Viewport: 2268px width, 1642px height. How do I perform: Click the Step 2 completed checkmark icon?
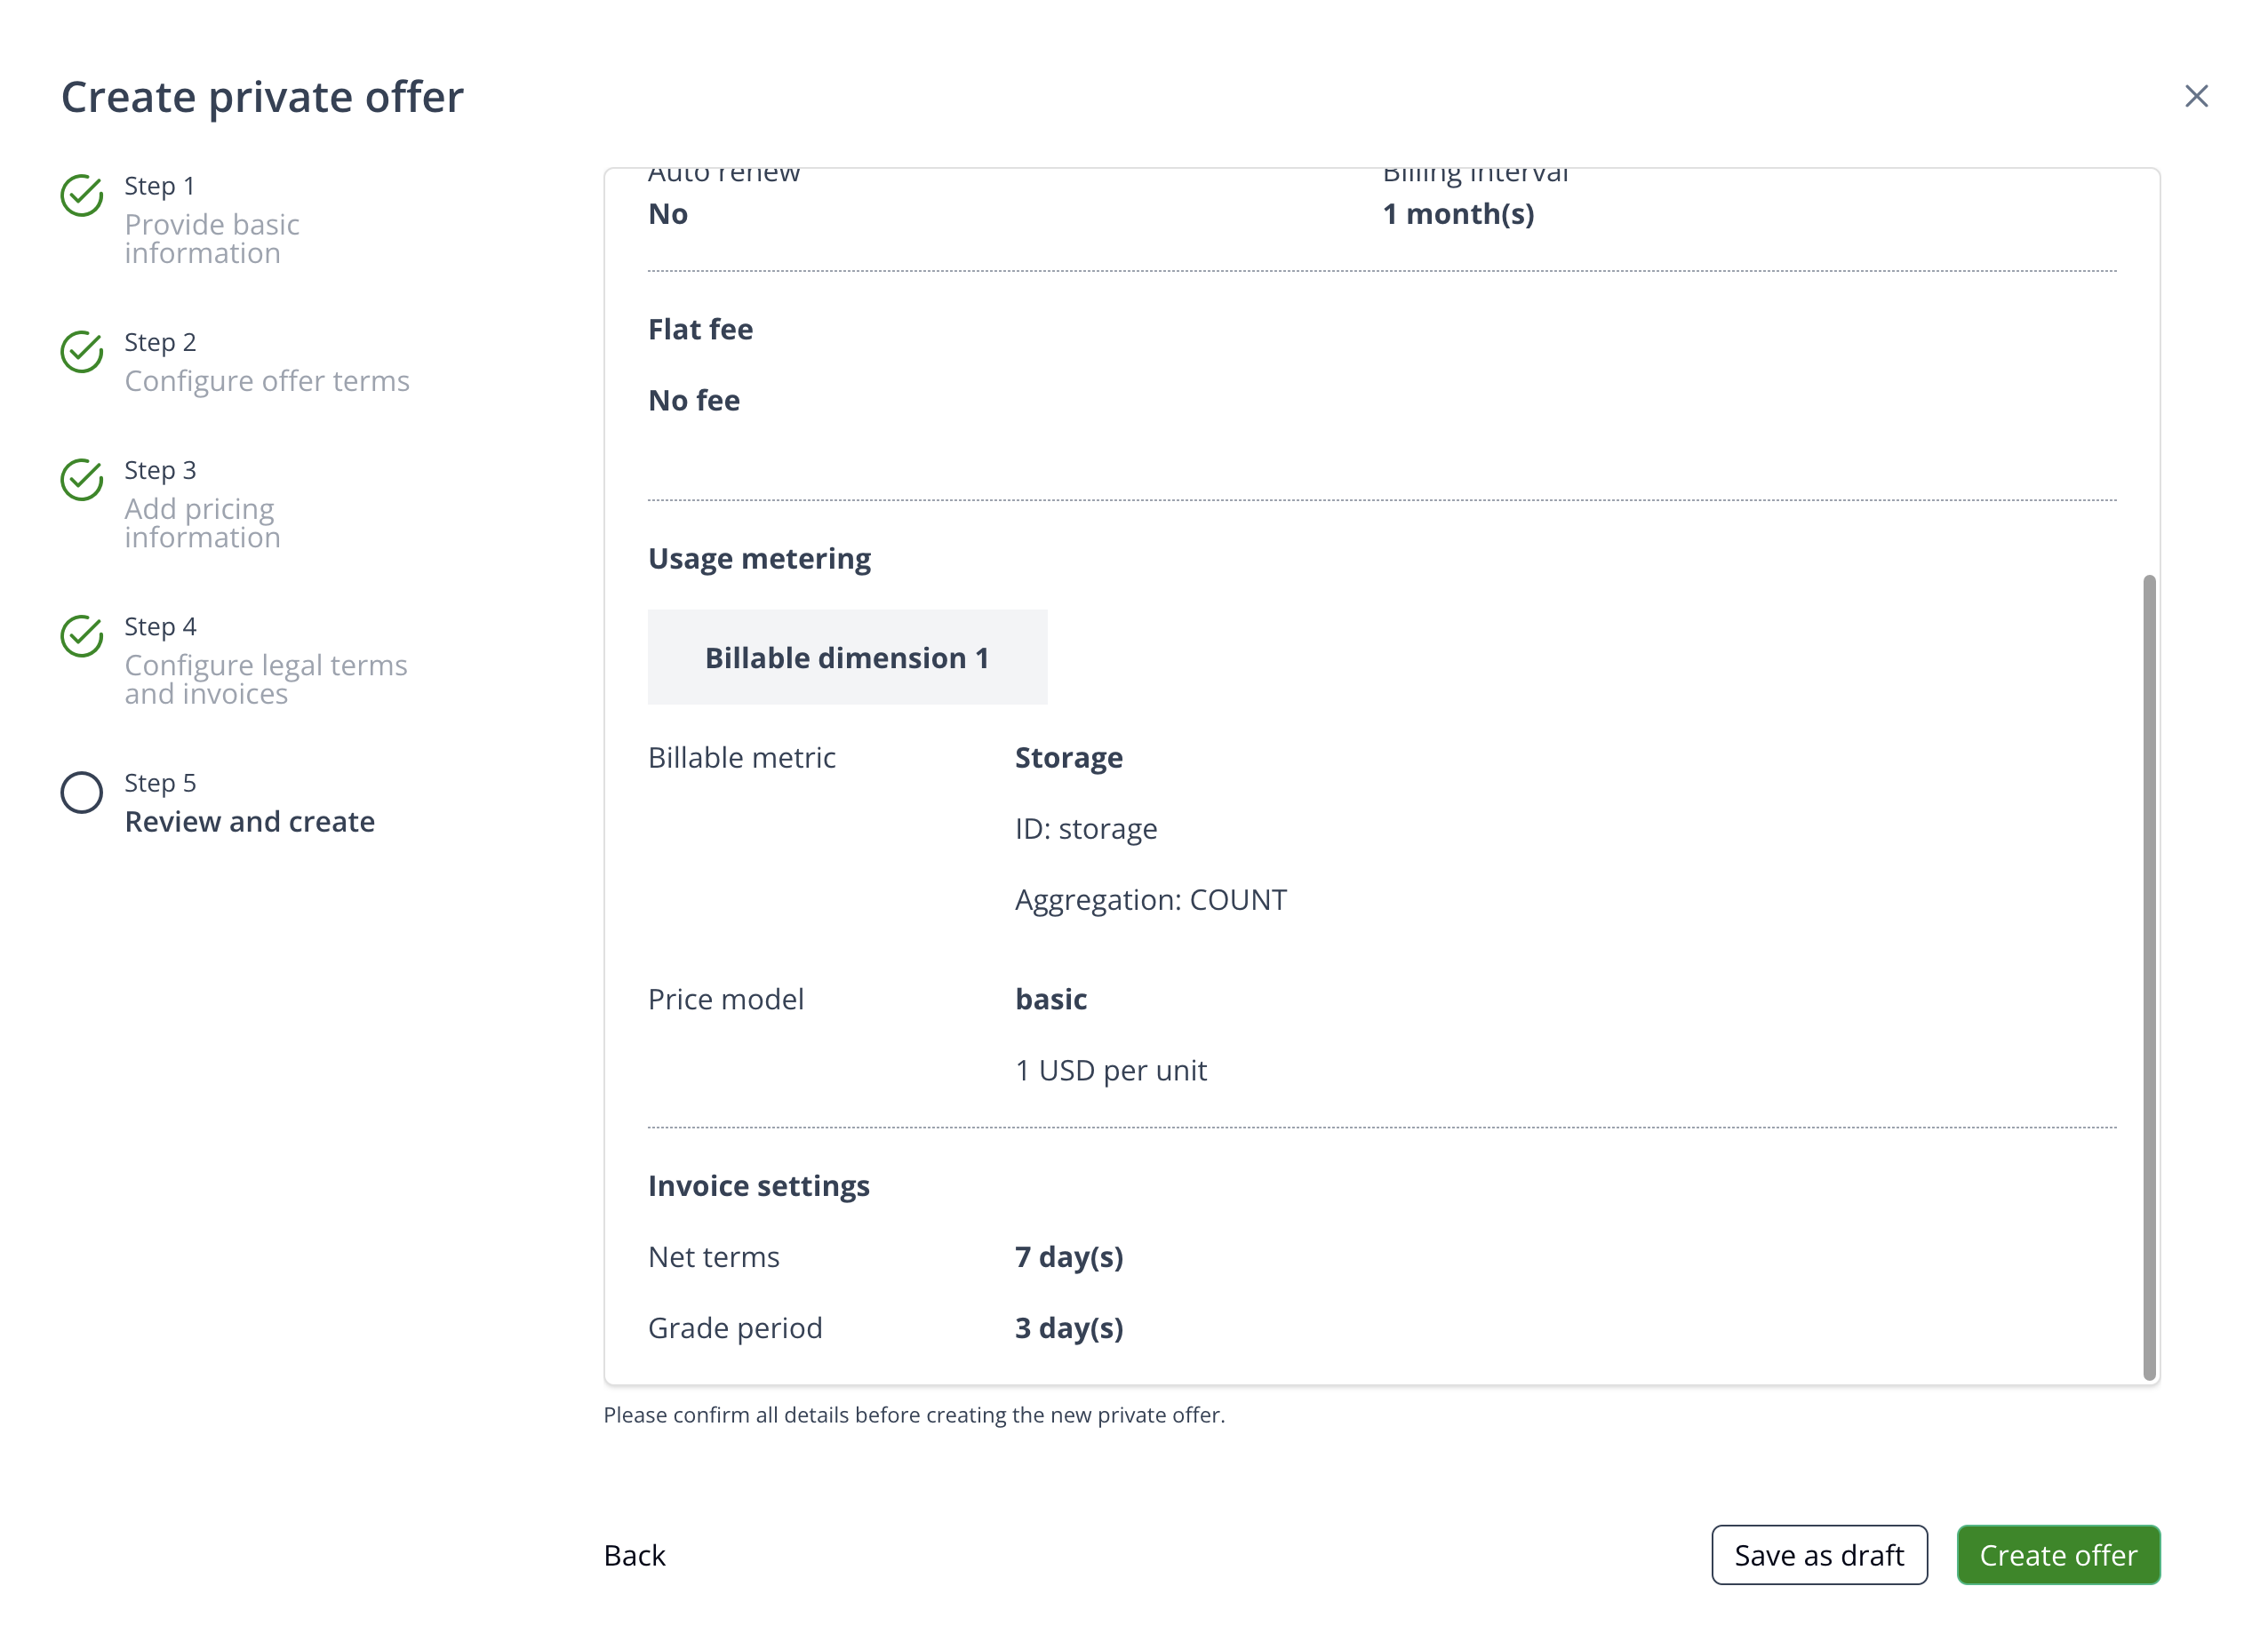coord(82,352)
